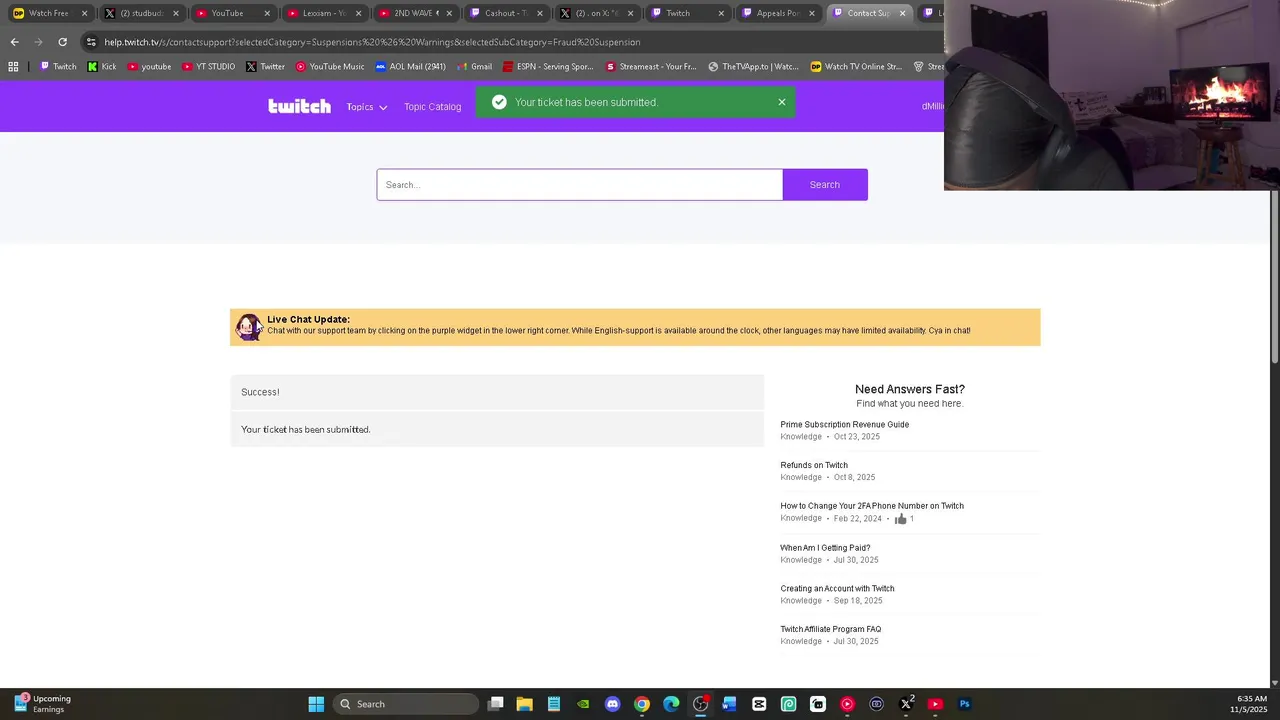Open Discord from the taskbar

pos(612,704)
